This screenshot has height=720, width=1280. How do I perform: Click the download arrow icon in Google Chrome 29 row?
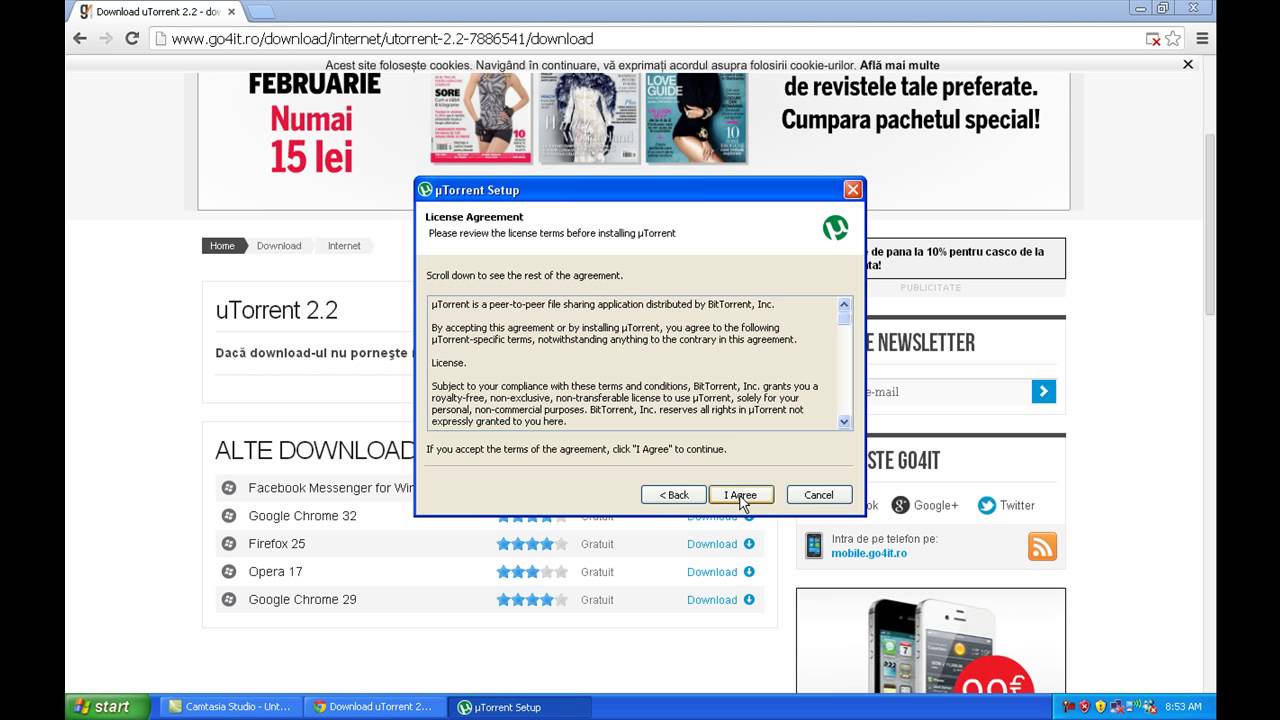[x=749, y=600]
